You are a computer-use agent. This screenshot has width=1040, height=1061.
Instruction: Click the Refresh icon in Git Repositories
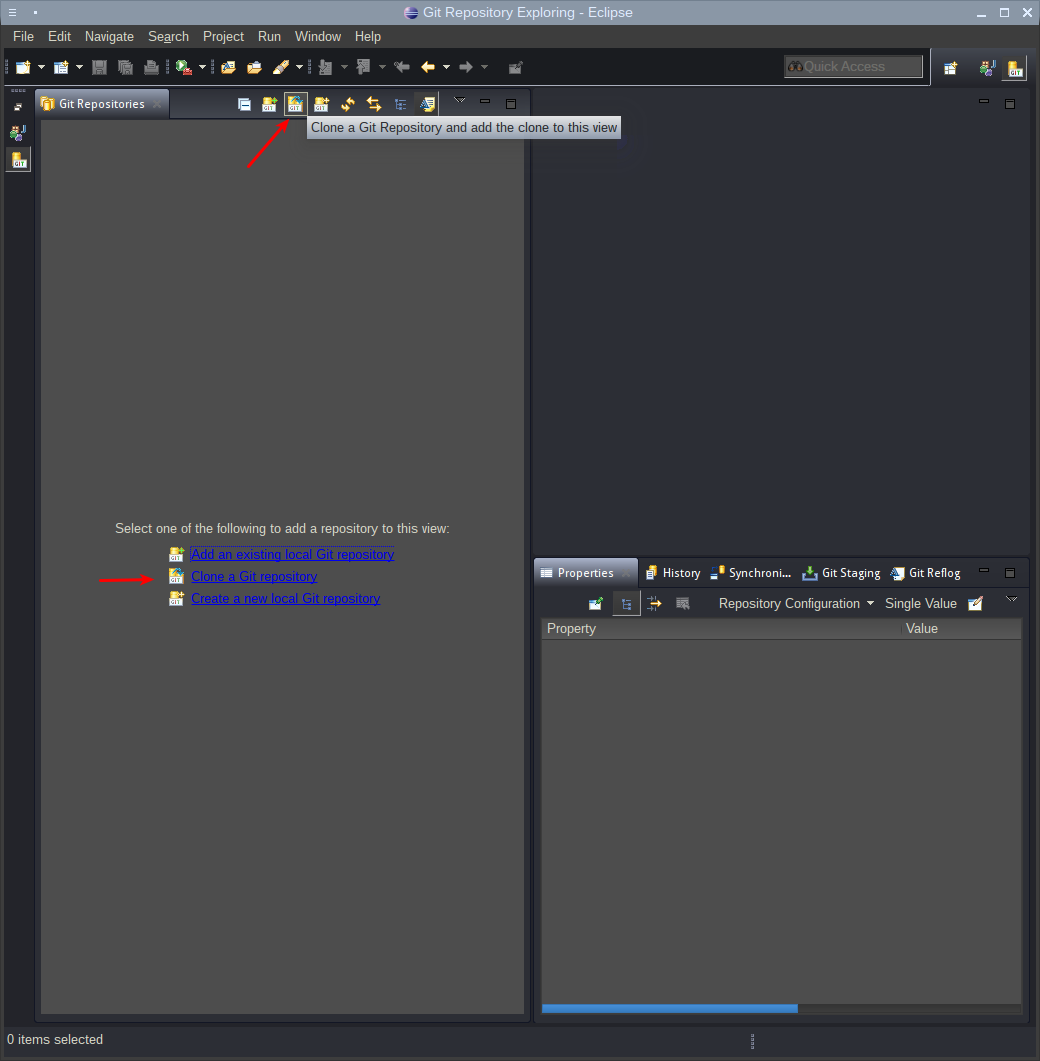point(348,104)
